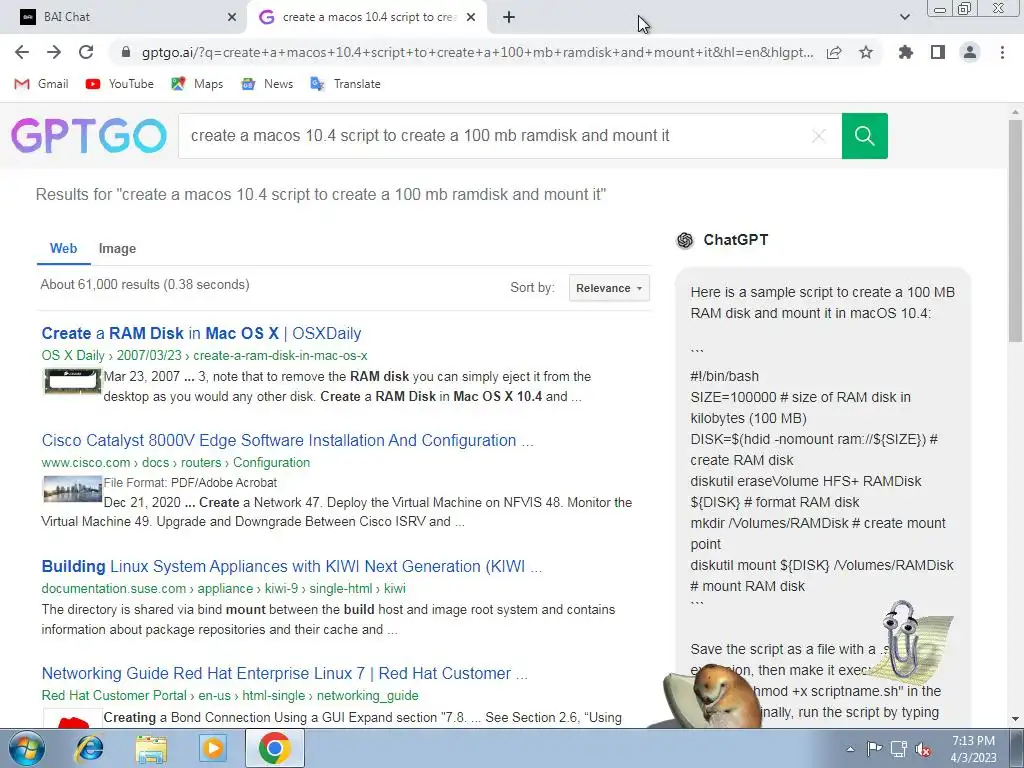This screenshot has width=1024, height=768.
Task: Show hidden system tray icons
Action: (x=850, y=749)
